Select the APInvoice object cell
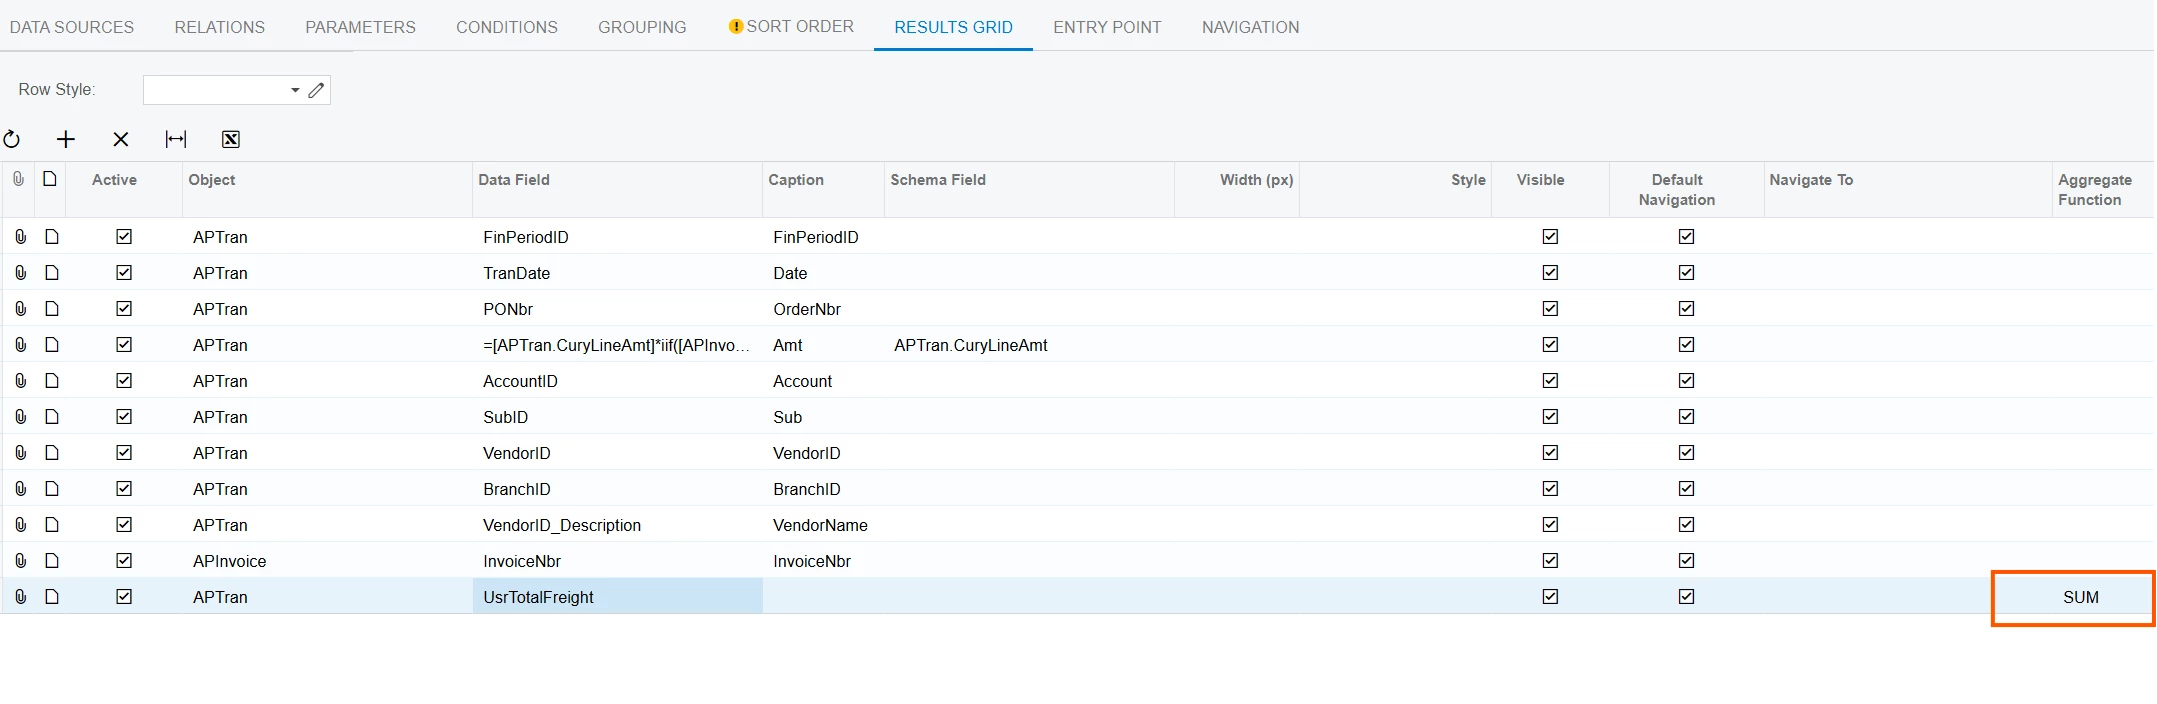The height and width of the screenshot is (704, 2157). pyautogui.click(x=327, y=561)
